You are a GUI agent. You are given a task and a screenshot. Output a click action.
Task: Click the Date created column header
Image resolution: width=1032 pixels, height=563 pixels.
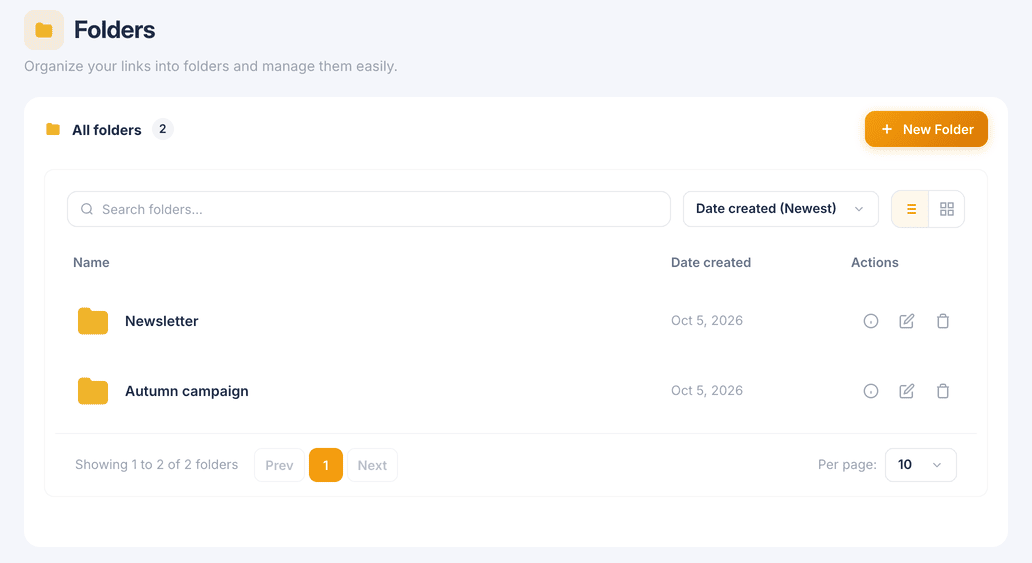[x=711, y=262]
